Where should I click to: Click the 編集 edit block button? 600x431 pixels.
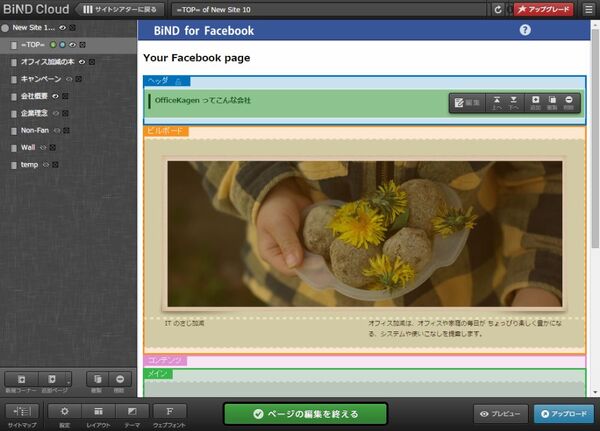(467, 103)
